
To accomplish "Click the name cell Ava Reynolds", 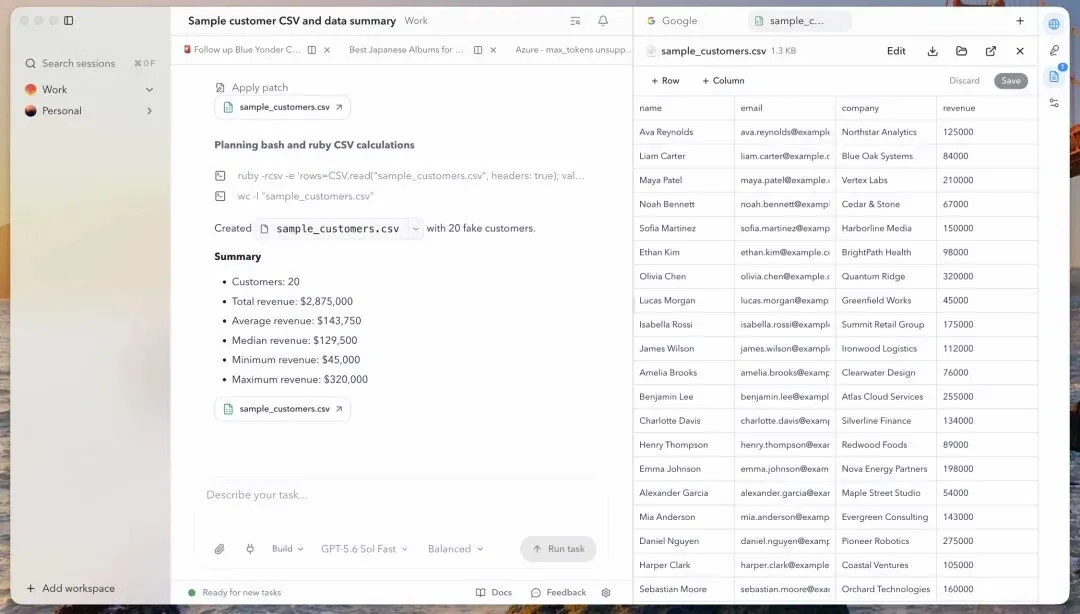I will click(684, 132).
